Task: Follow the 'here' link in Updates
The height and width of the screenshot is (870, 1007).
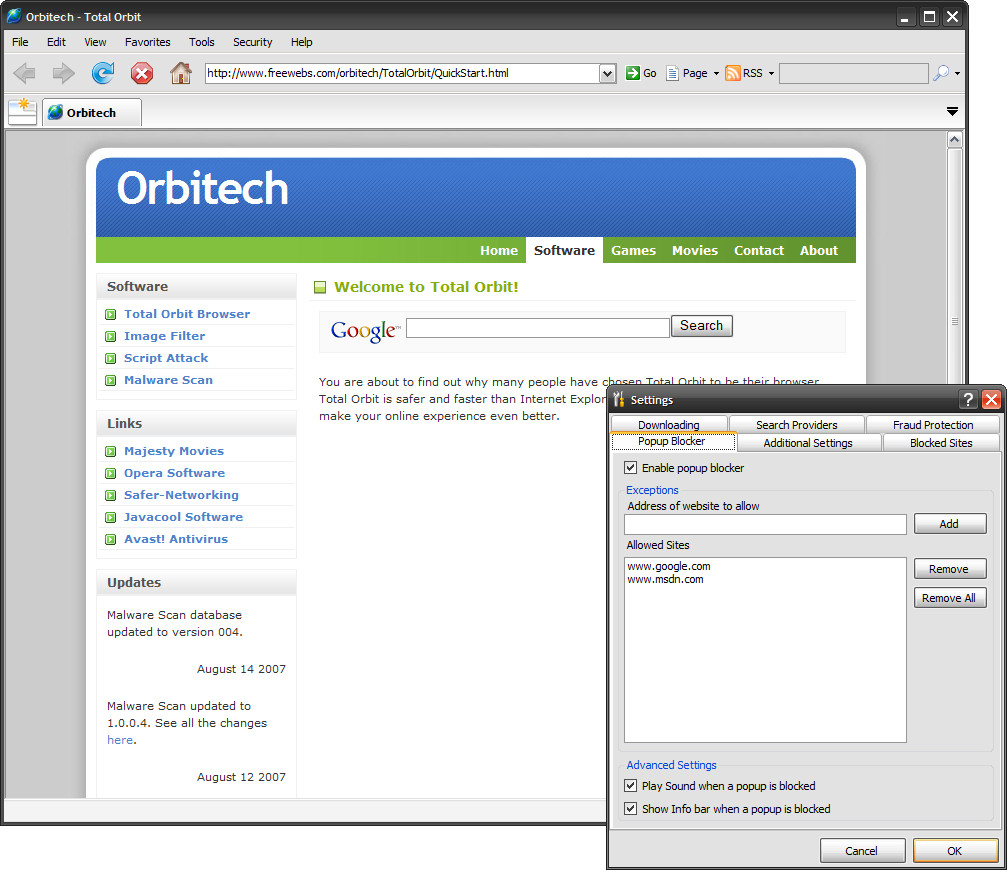Action: [120, 740]
